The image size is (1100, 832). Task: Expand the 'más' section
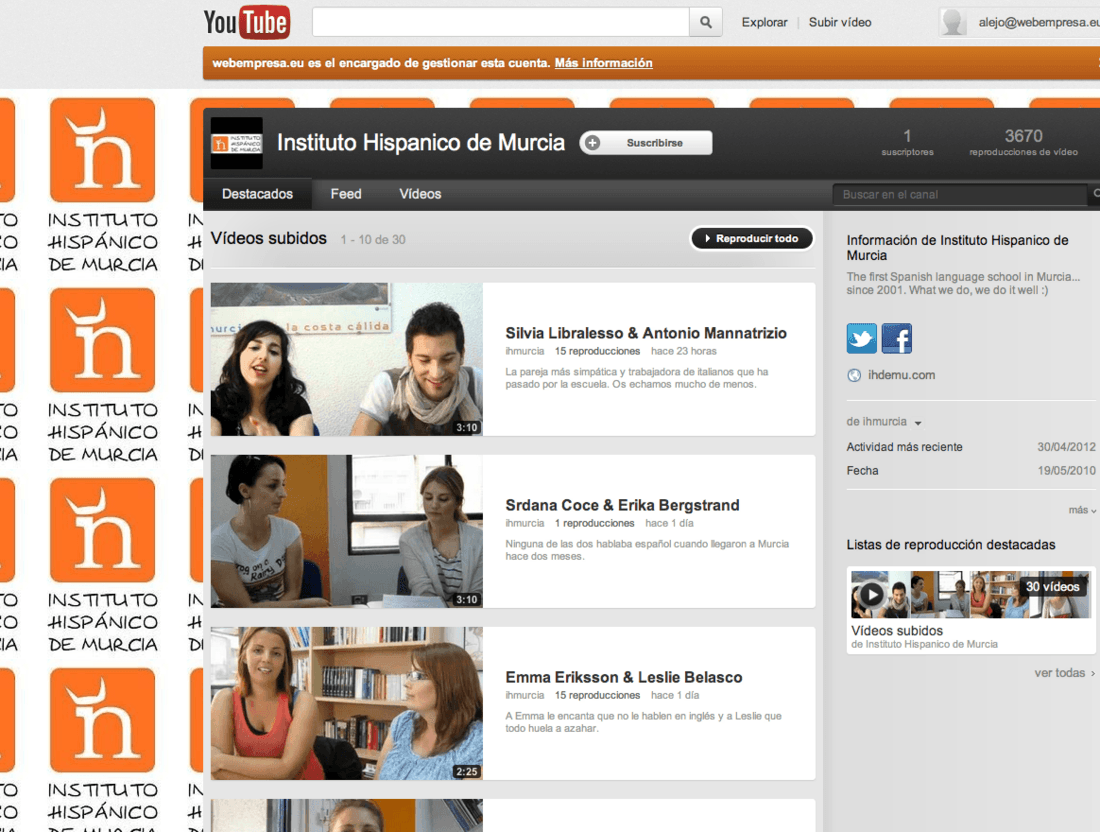[x=1082, y=510]
